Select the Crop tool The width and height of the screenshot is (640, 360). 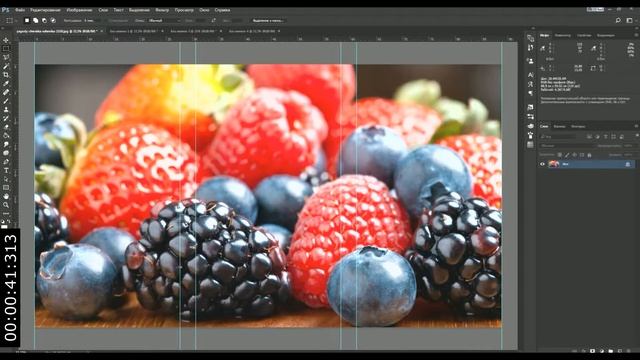[6, 75]
